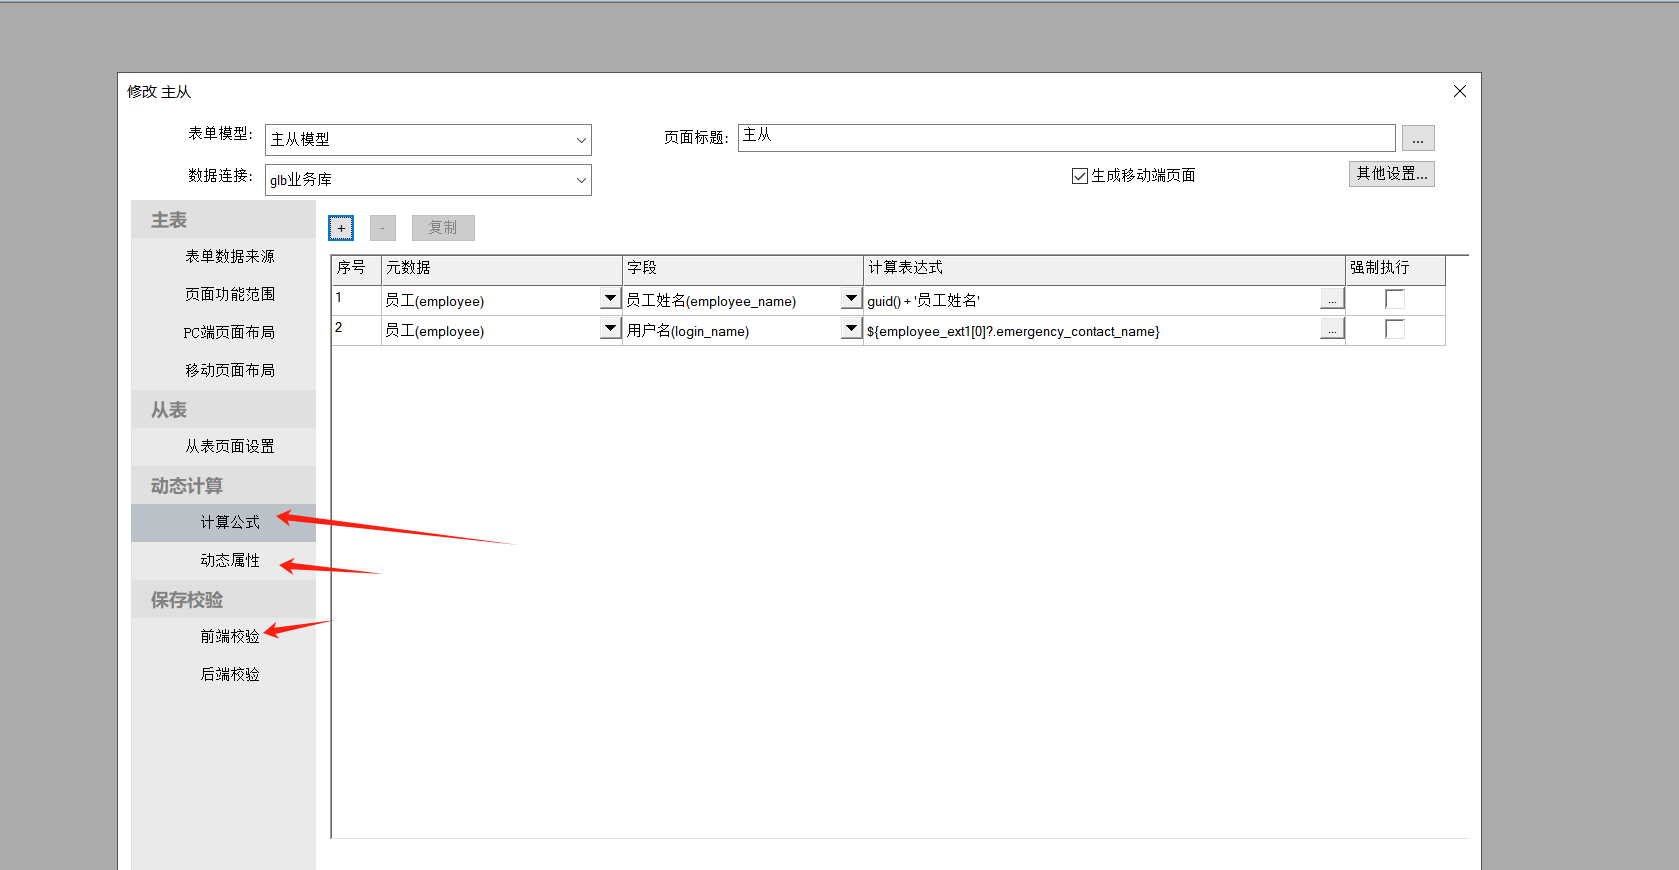
Task: Toggle 强制执行 checkbox in row 1
Action: pos(1395,299)
